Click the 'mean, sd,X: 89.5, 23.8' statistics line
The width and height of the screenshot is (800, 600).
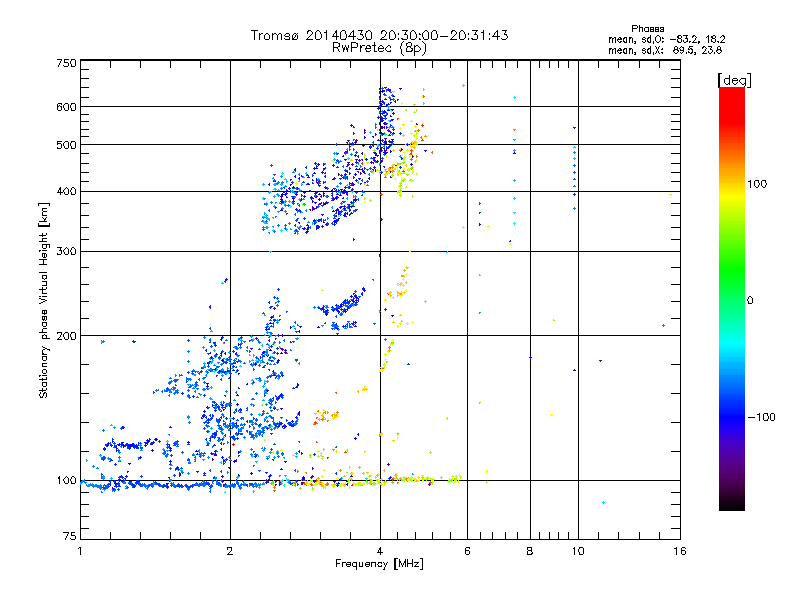665,50
